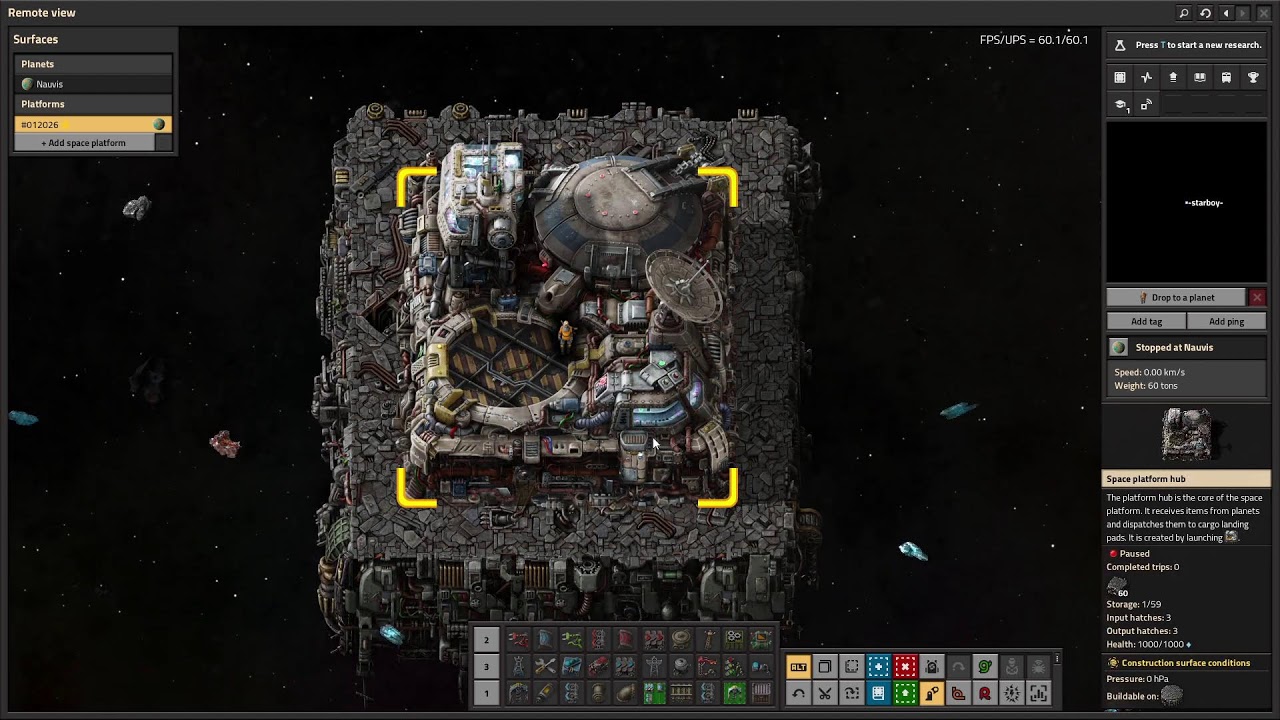Open achievements trophy icon
Viewport: 1280px width, 720px height.
[1253, 77]
